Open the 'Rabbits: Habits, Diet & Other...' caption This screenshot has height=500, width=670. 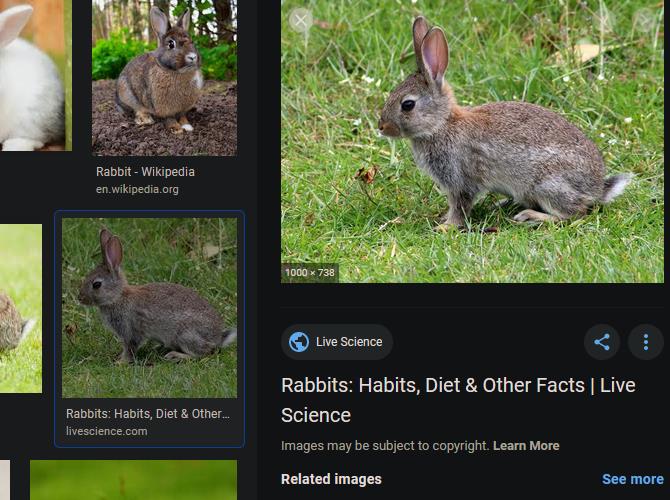click(147, 414)
